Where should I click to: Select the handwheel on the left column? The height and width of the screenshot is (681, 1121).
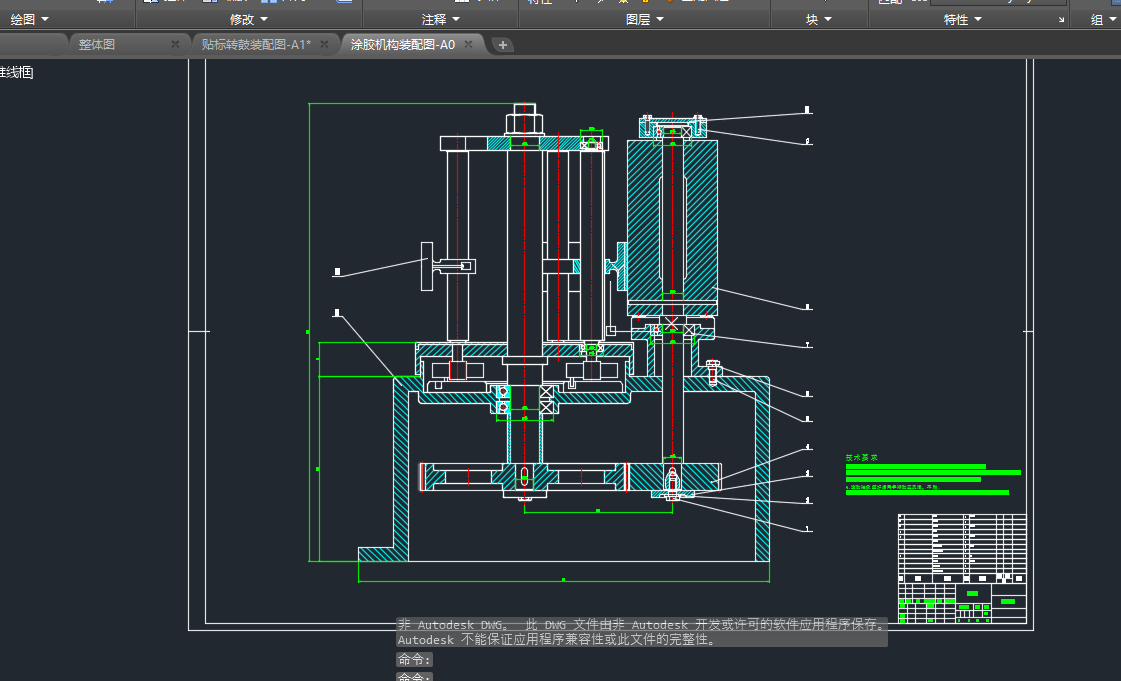pyautogui.click(x=426, y=266)
